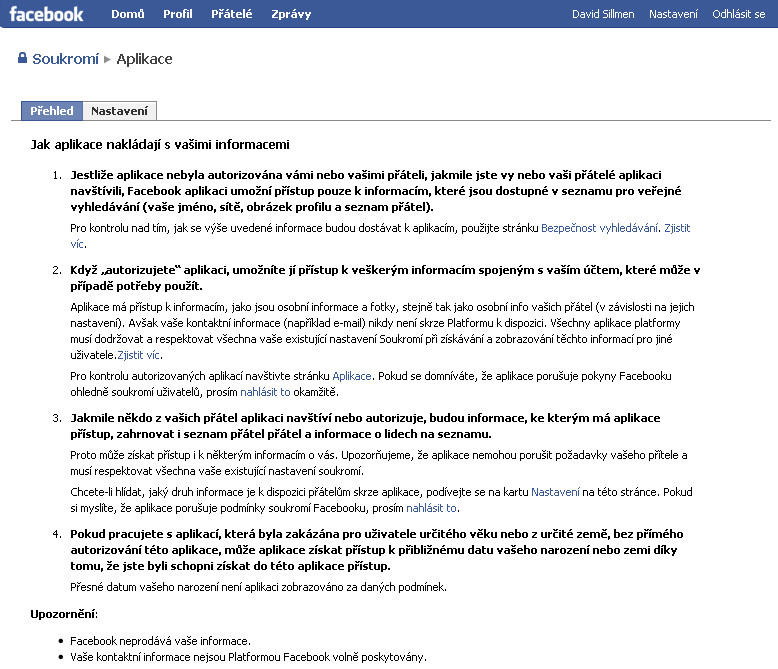Click the facebook logo
This screenshot has height=669, width=778.
tap(46, 14)
